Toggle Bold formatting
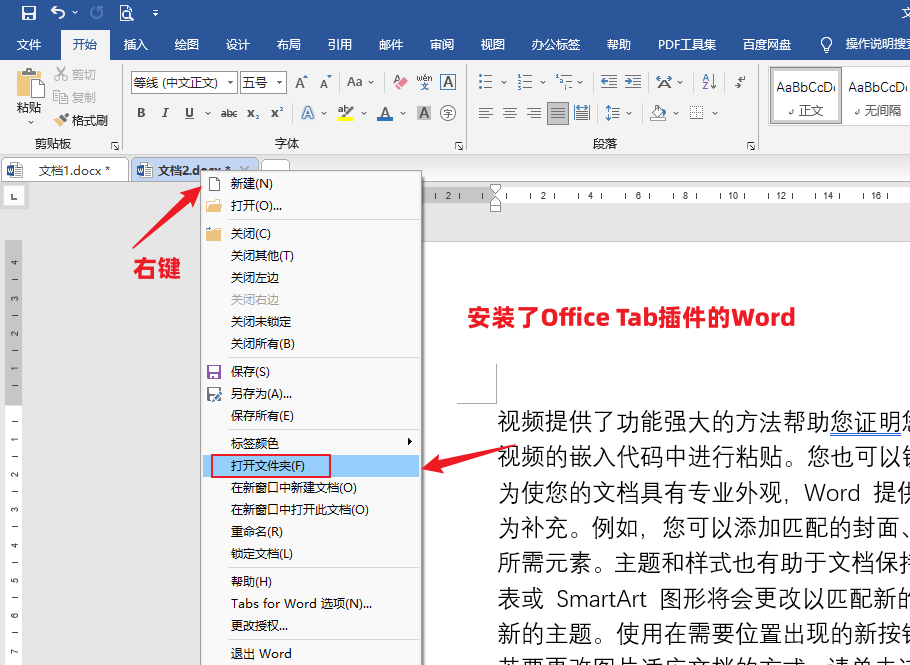The image size is (910, 665). pyautogui.click(x=141, y=113)
